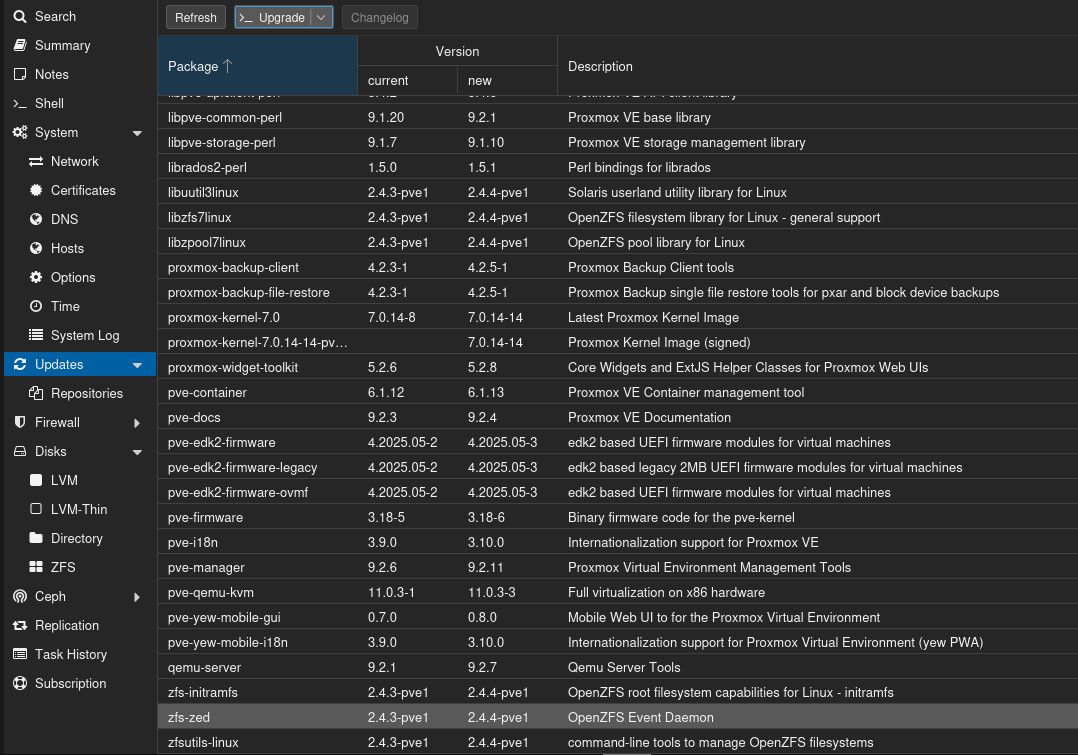The height and width of the screenshot is (755, 1078).
Task: Select the pve-qemu-kvm package row
Action: tap(617, 592)
